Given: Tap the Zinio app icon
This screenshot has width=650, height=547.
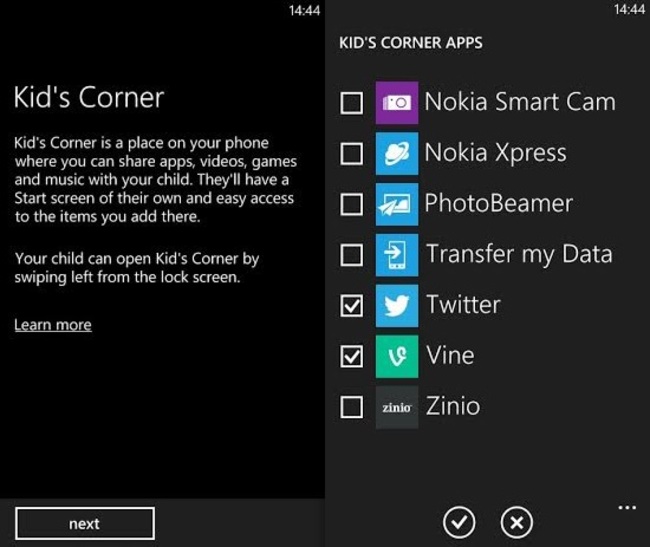Looking at the screenshot, I should [397, 407].
